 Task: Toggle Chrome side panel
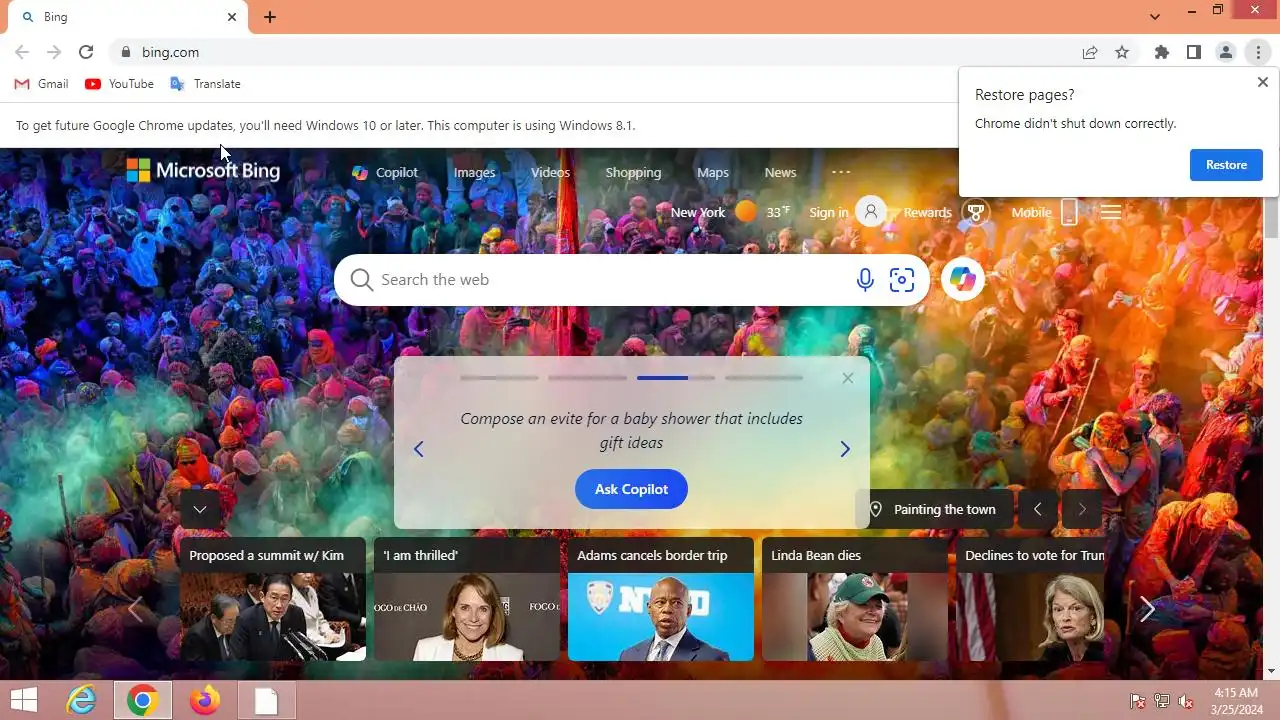[x=1194, y=52]
